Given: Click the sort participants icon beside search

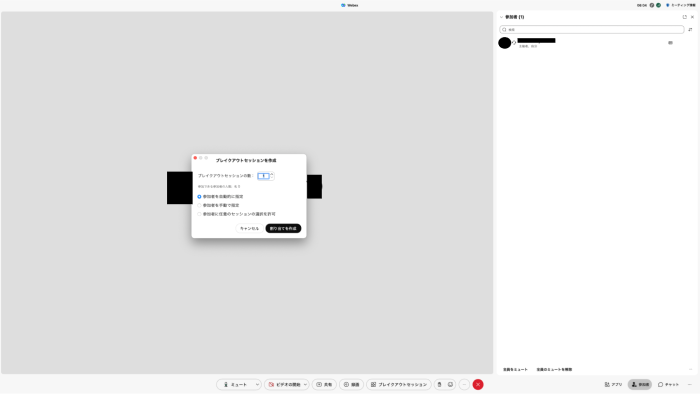Looking at the screenshot, I should (x=690, y=29).
